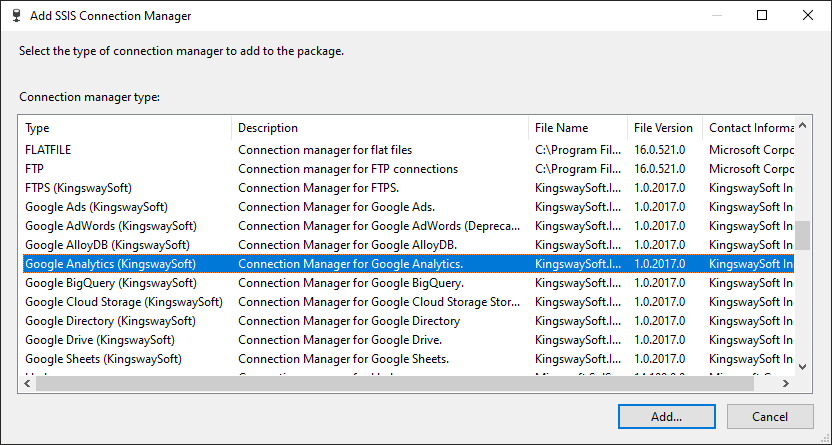Click 'Connection Manager for Google AlloyDB.' description

point(348,245)
